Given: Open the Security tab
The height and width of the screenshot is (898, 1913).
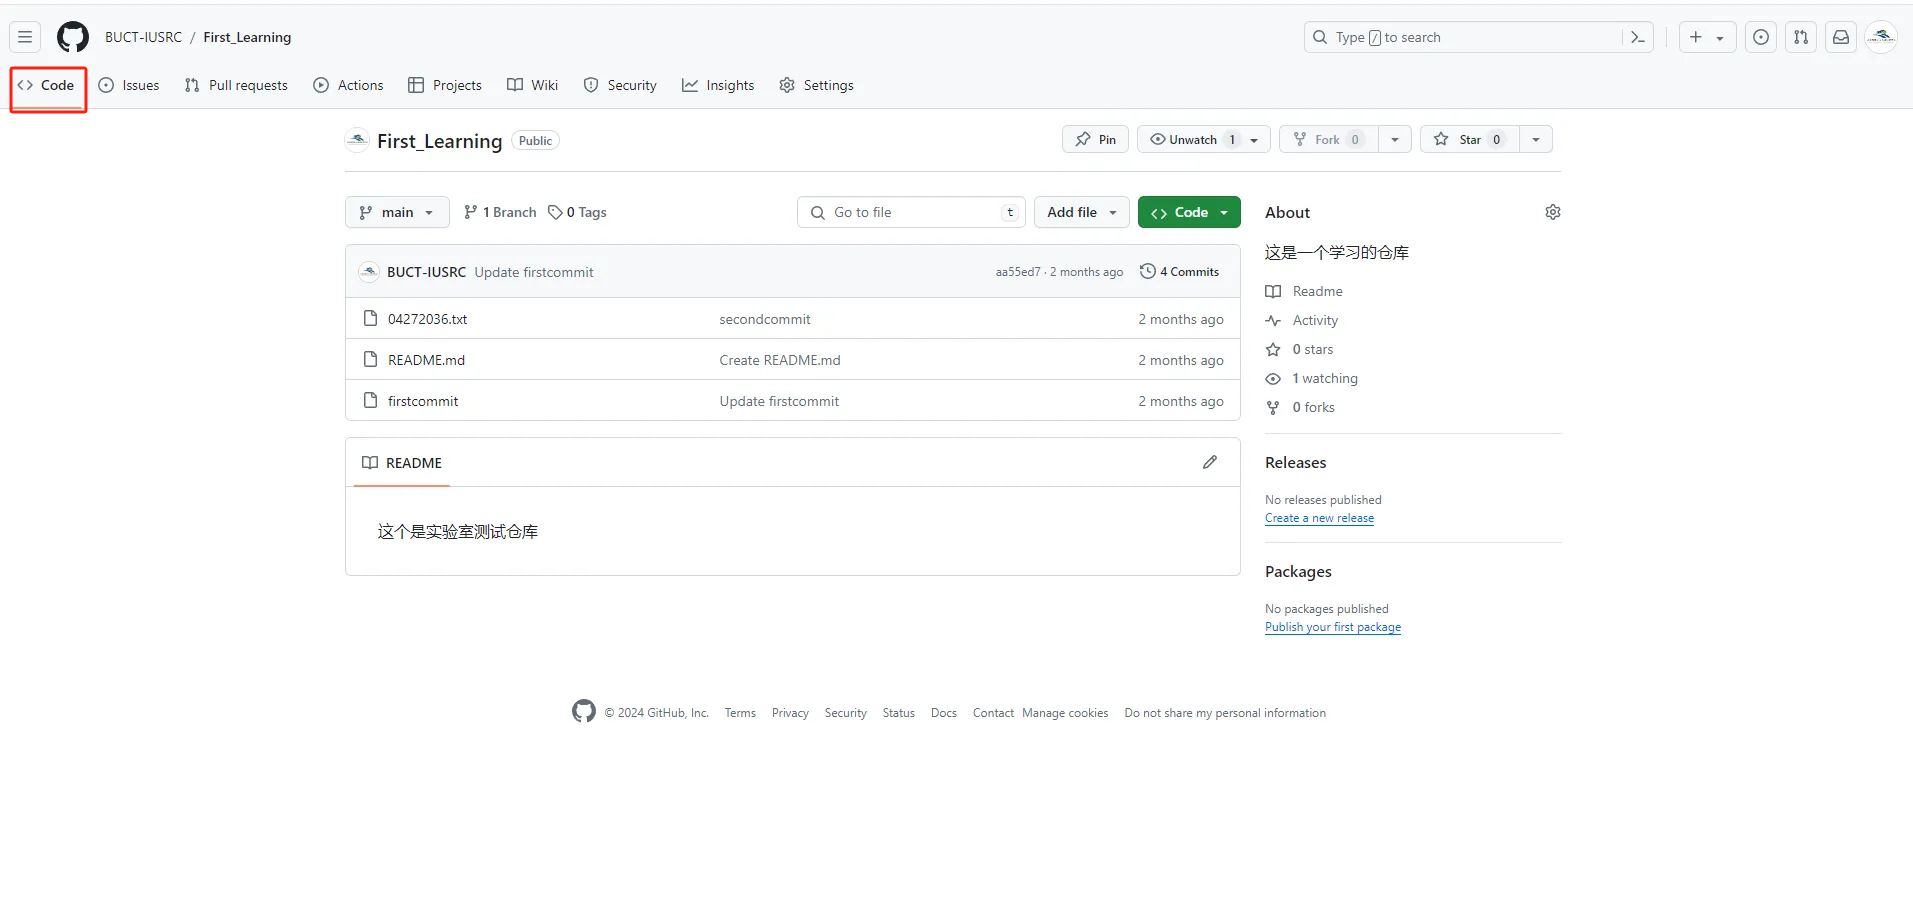Looking at the screenshot, I should point(621,85).
